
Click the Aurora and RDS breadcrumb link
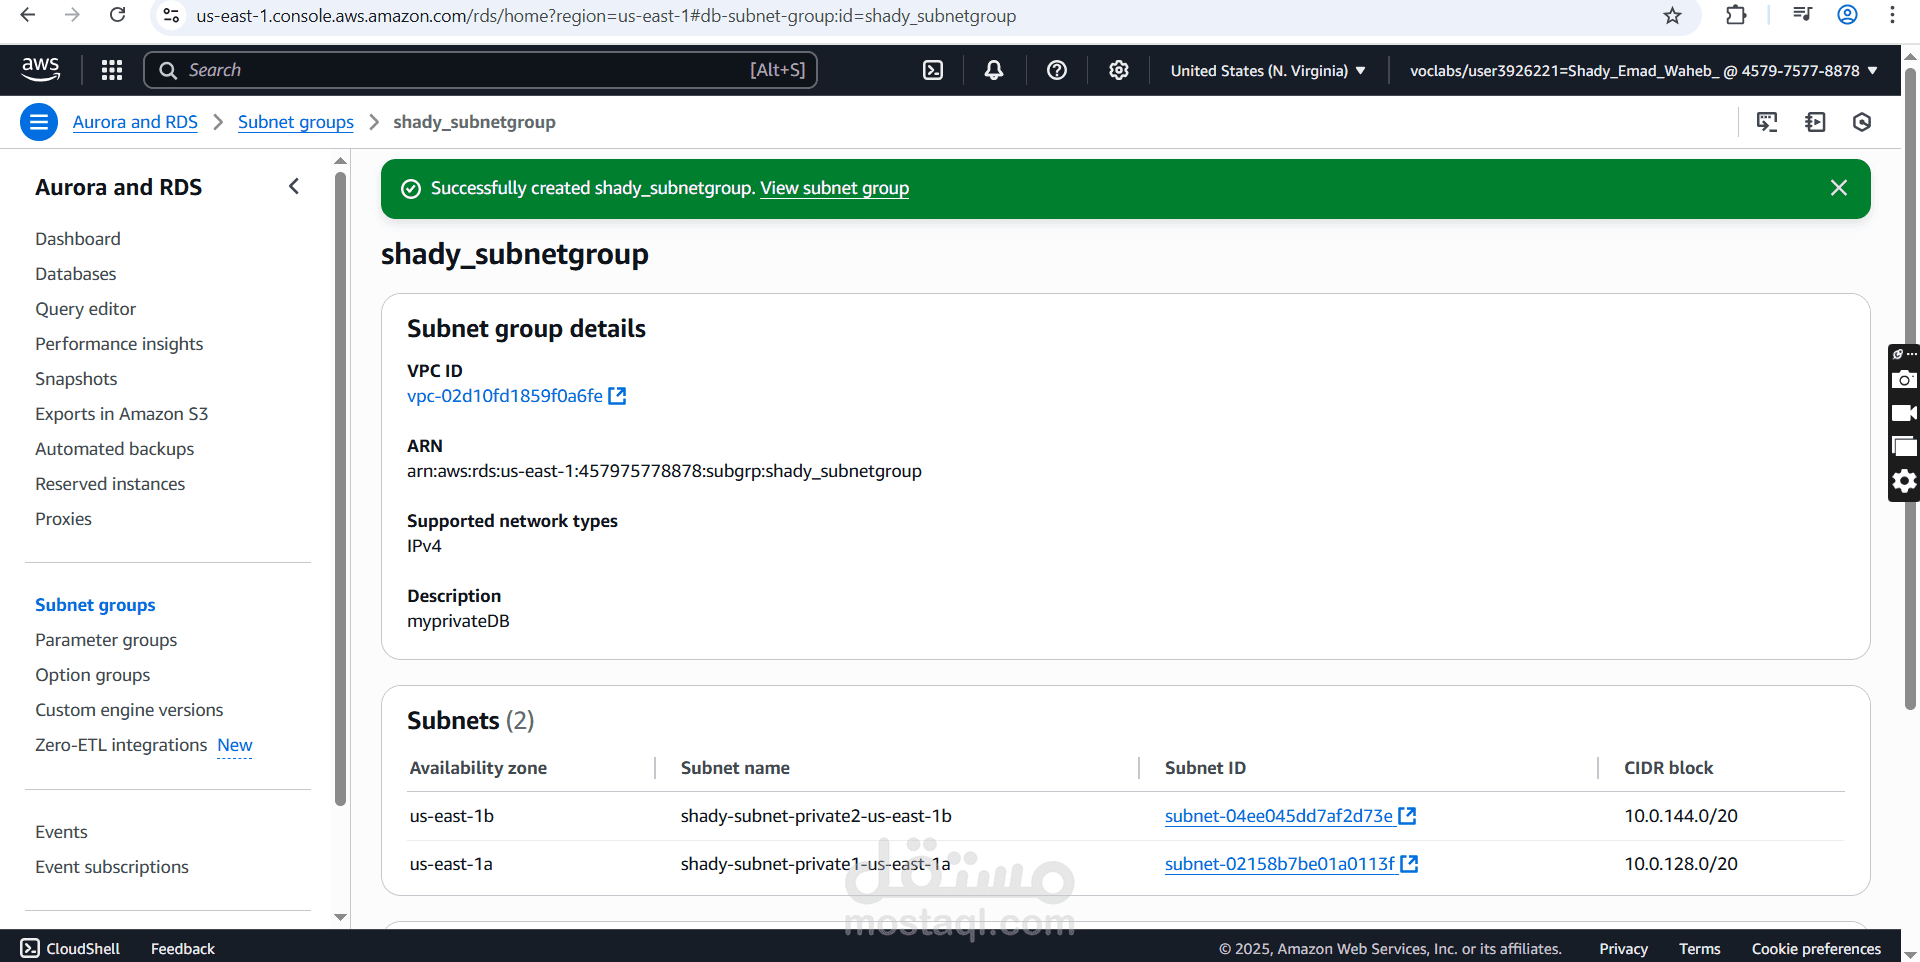click(135, 122)
